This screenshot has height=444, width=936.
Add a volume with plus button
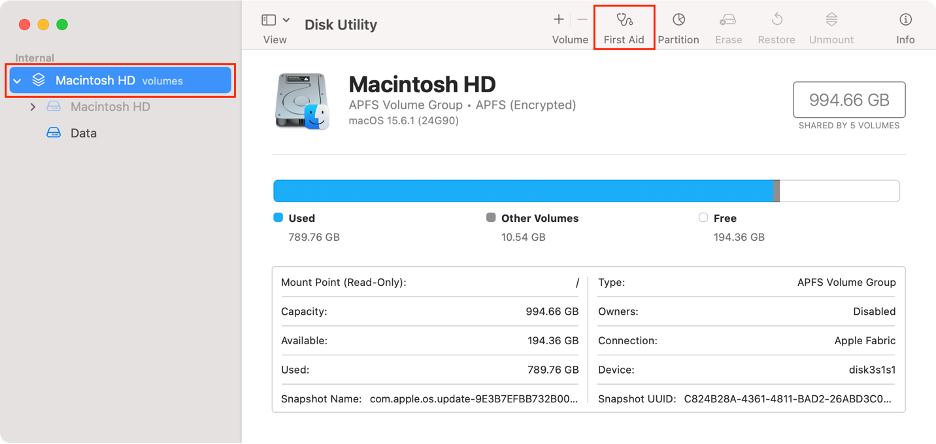[559, 20]
